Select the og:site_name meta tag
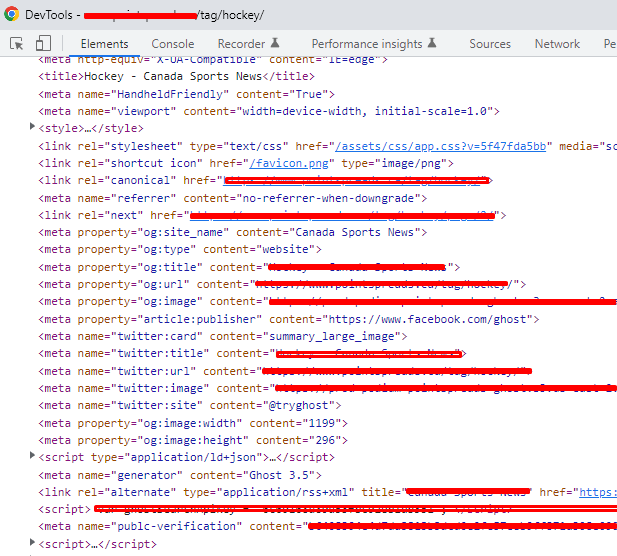 (x=233, y=233)
